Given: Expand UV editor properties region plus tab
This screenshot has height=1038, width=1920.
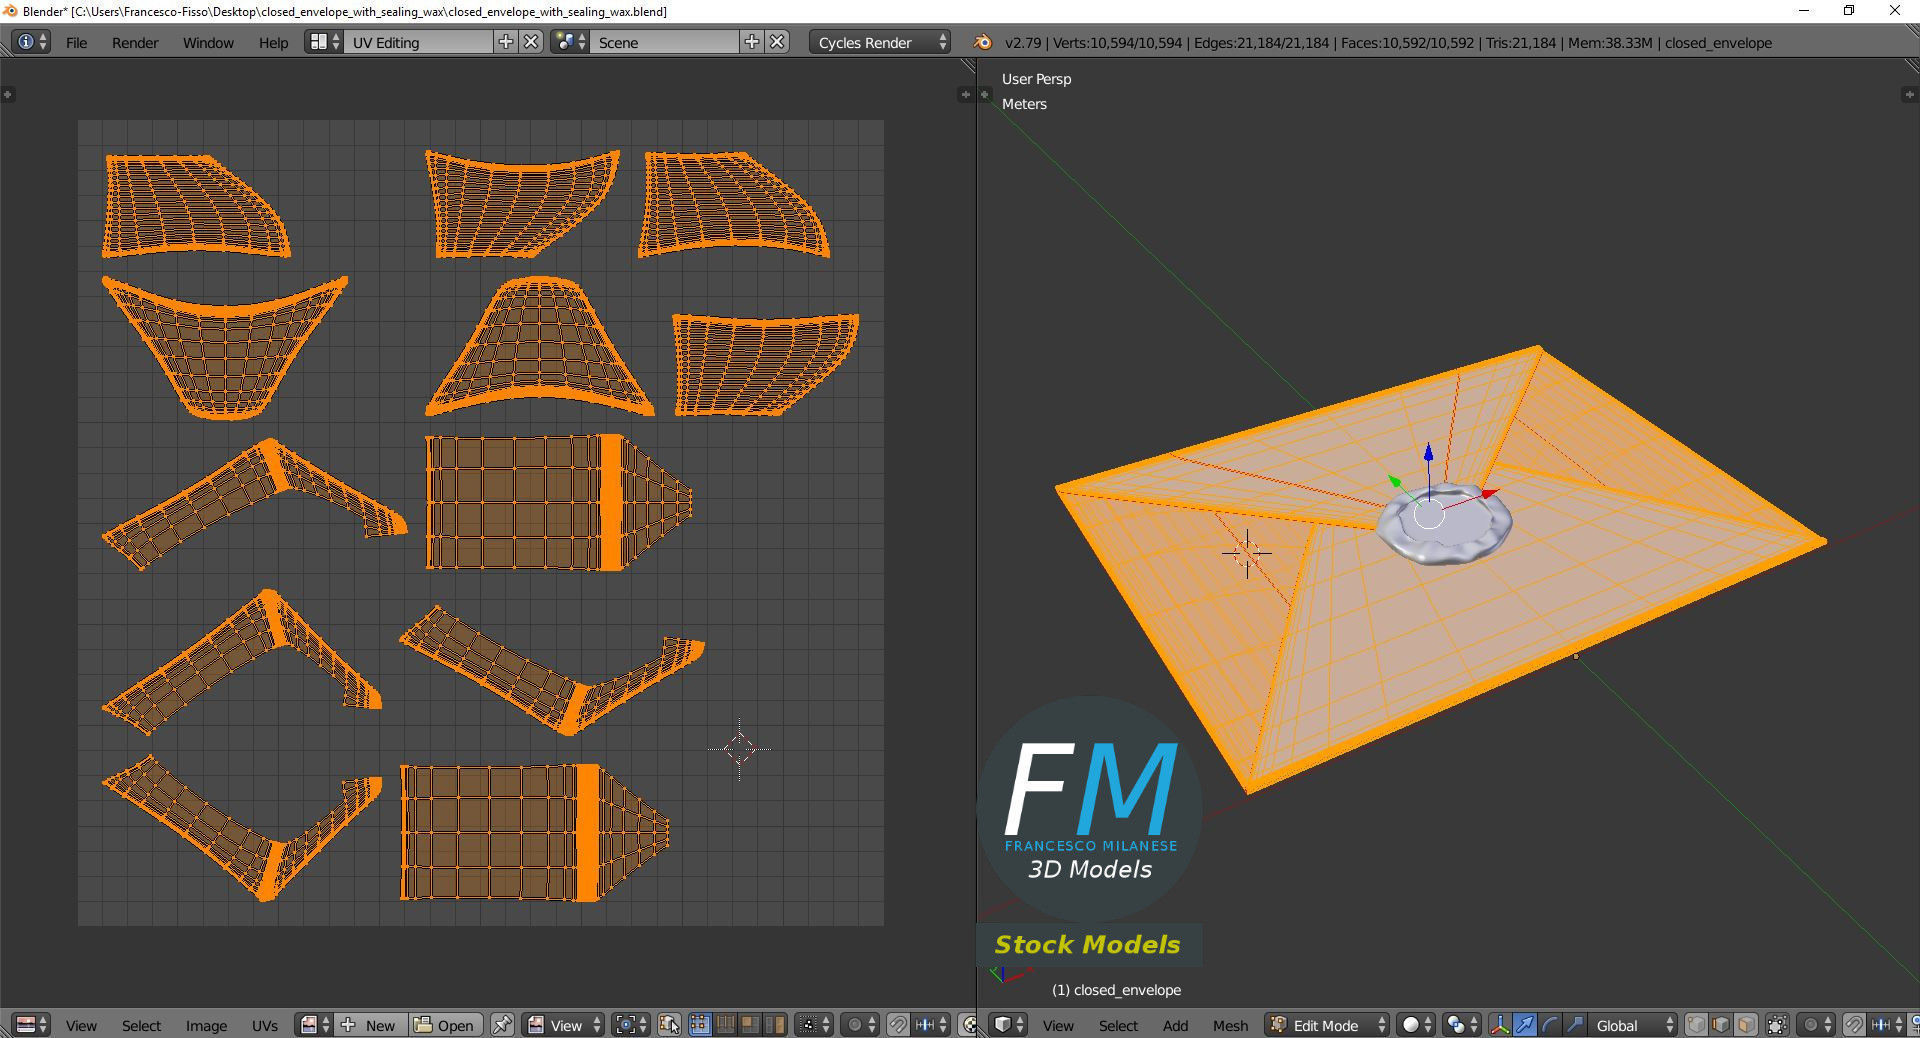Looking at the screenshot, I should [965, 94].
